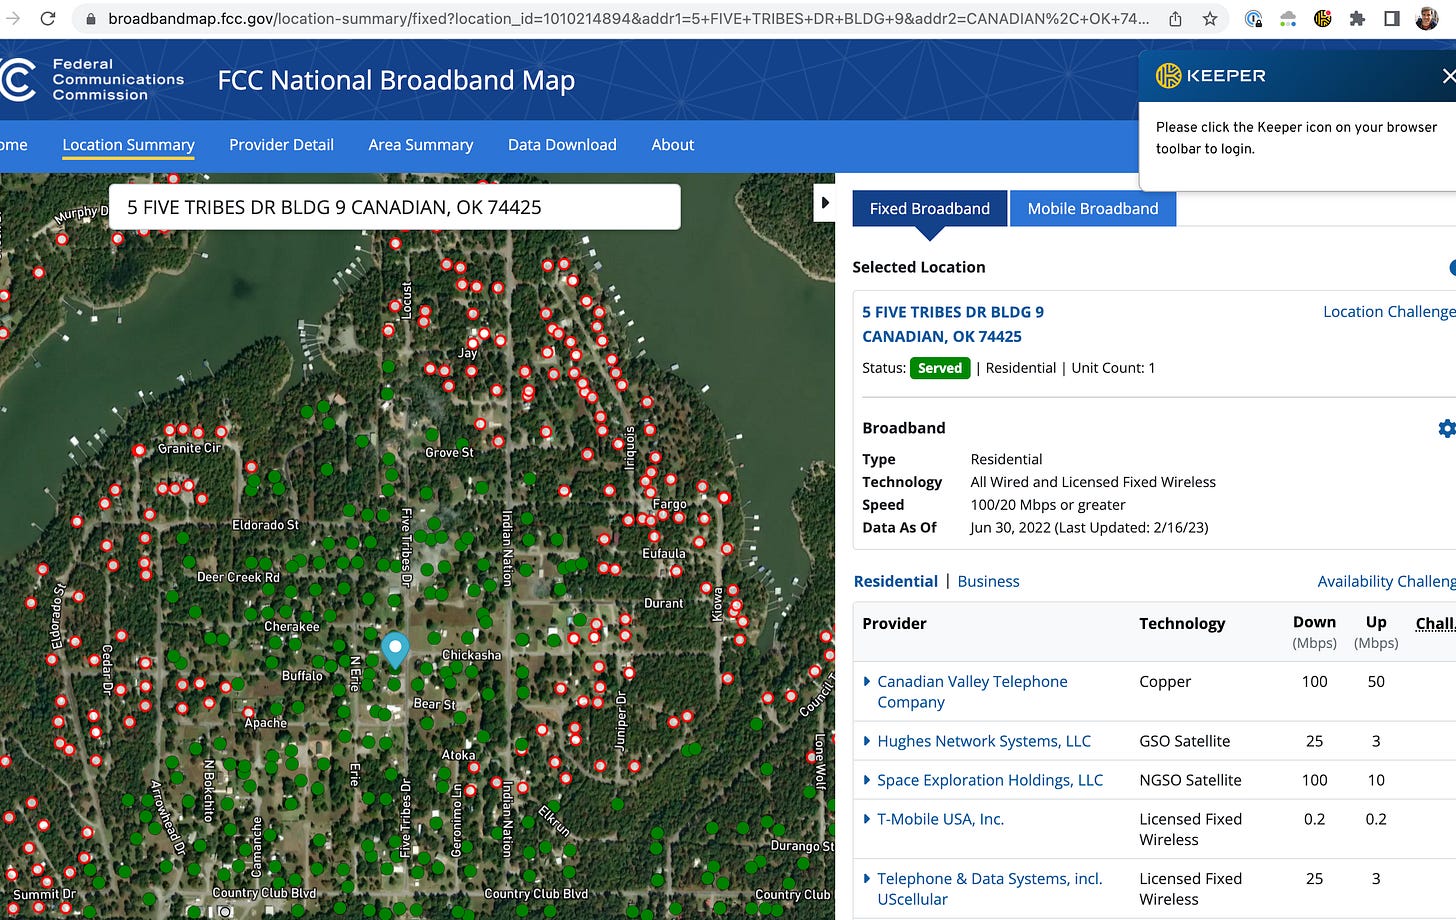Click the Copper technology cell
The image size is (1456, 920).
[1165, 681]
